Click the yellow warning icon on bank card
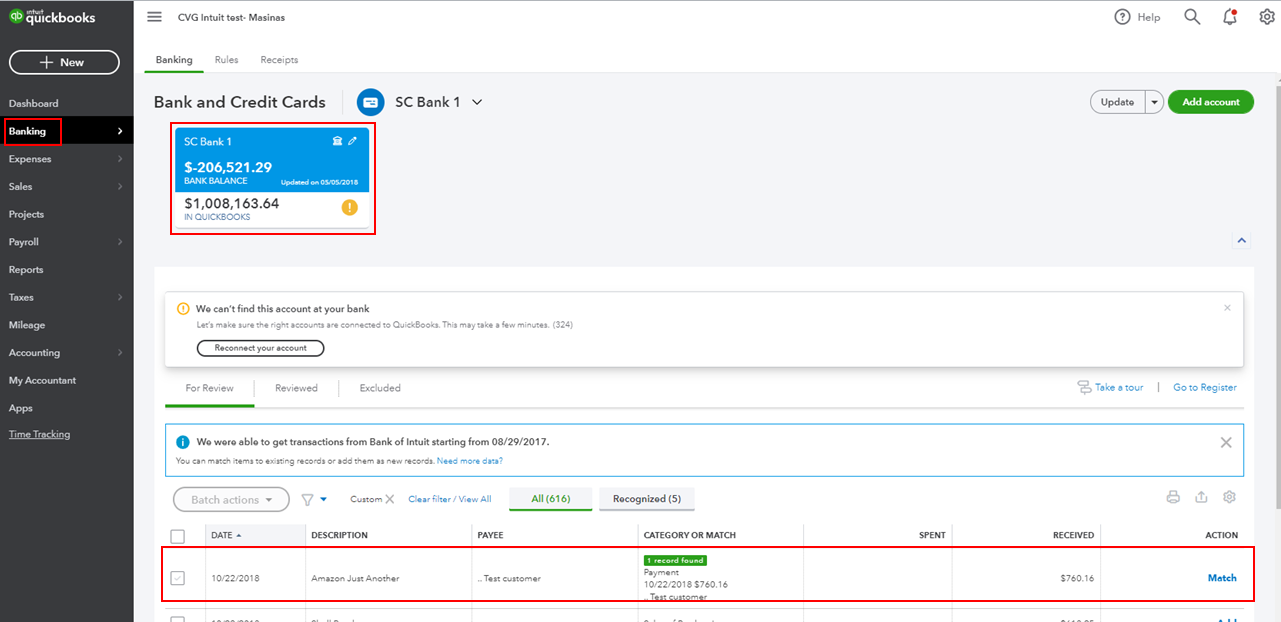This screenshot has height=622, width=1281. (349, 208)
